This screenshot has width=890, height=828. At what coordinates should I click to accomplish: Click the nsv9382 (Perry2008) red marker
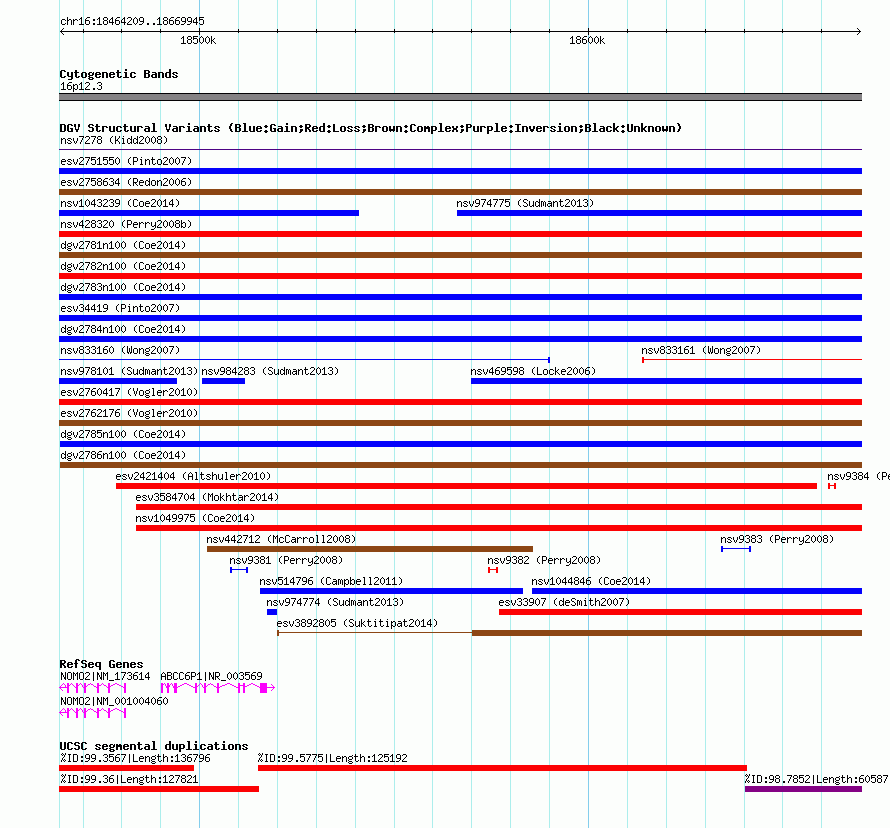point(493,570)
